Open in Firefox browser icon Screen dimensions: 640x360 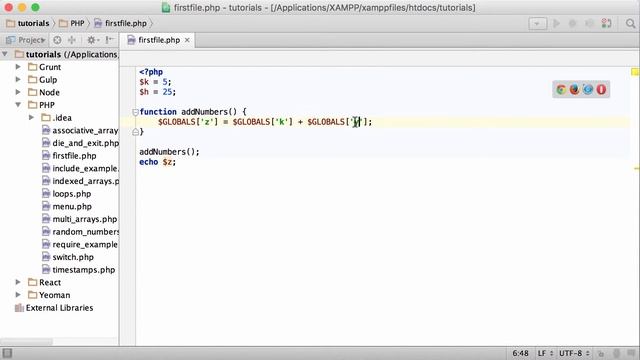[x=574, y=89]
